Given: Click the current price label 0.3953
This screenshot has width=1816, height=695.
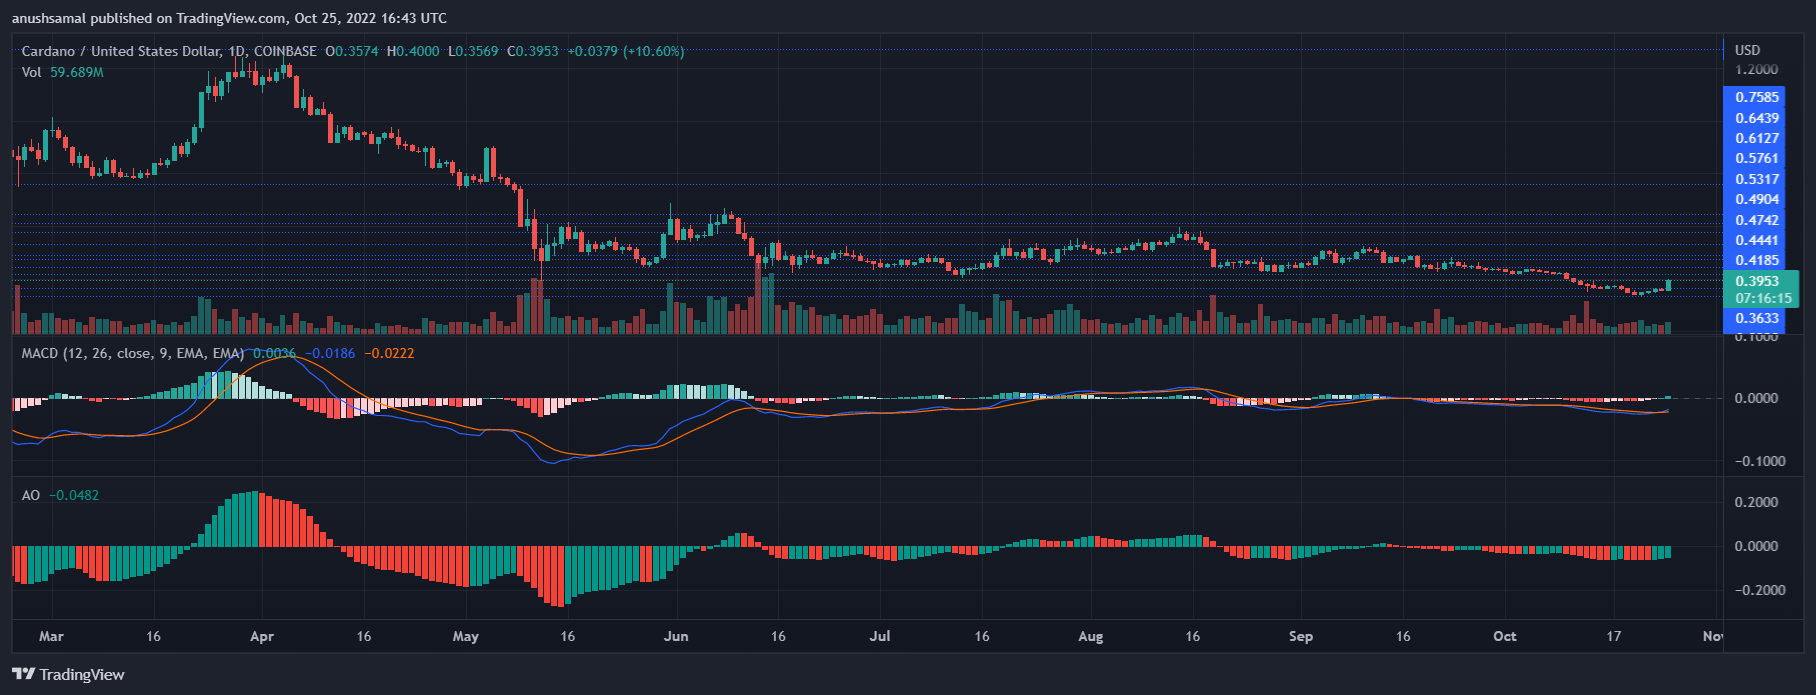Looking at the screenshot, I should [1757, 281].
